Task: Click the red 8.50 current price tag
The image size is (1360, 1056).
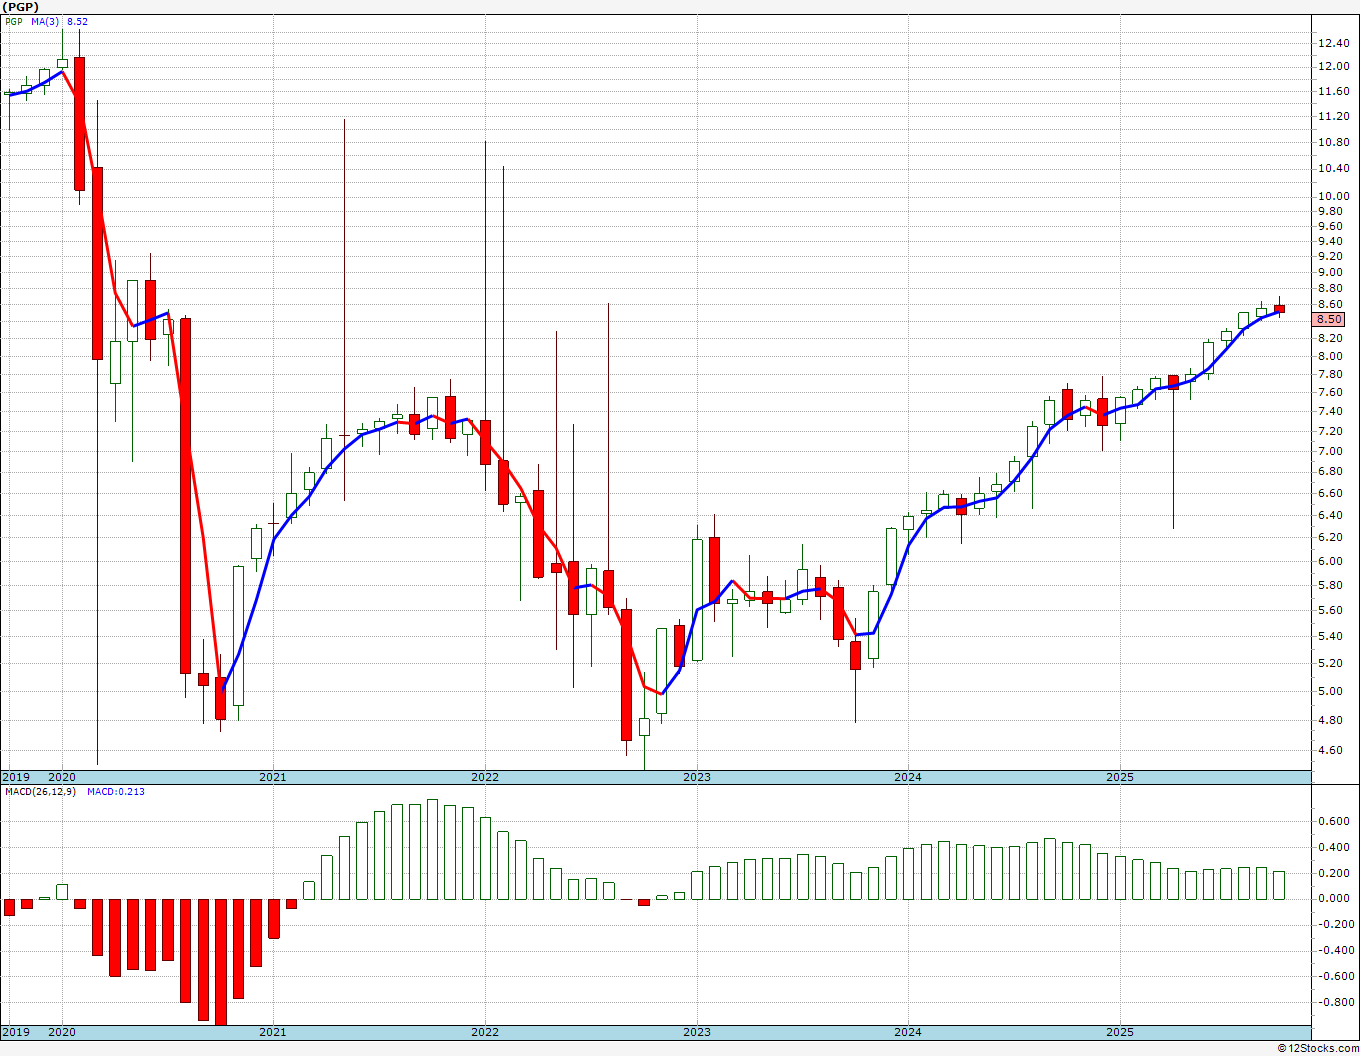Action: pos(1330,320)
